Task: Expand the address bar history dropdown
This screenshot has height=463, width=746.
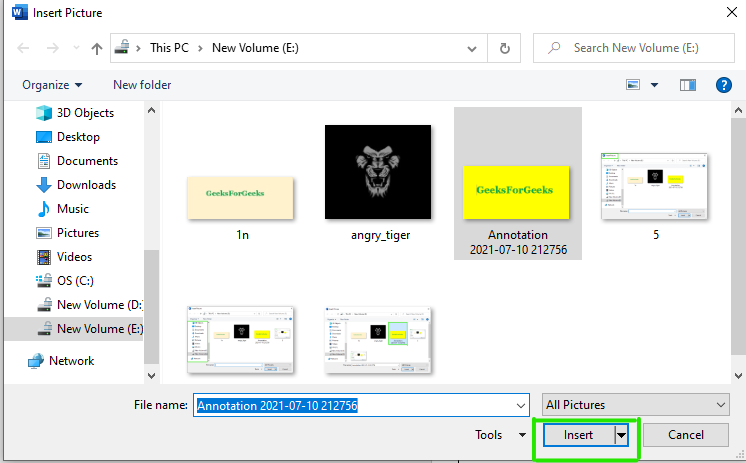Action: (472, 49)
